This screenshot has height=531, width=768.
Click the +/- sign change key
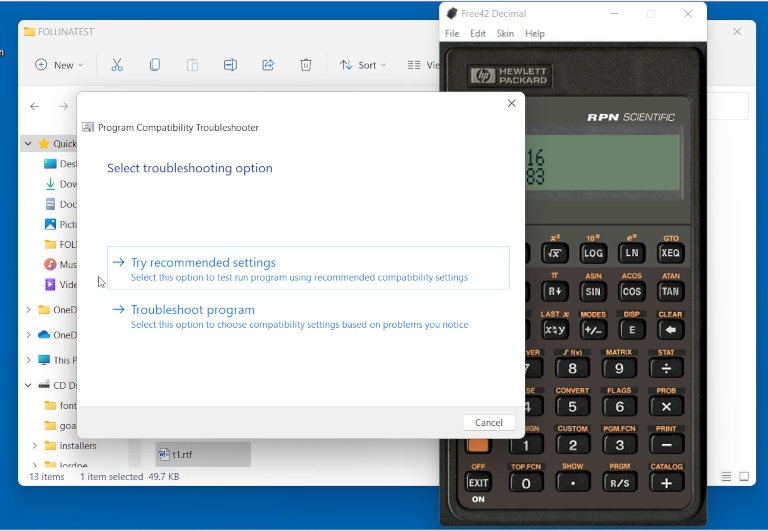593,330
